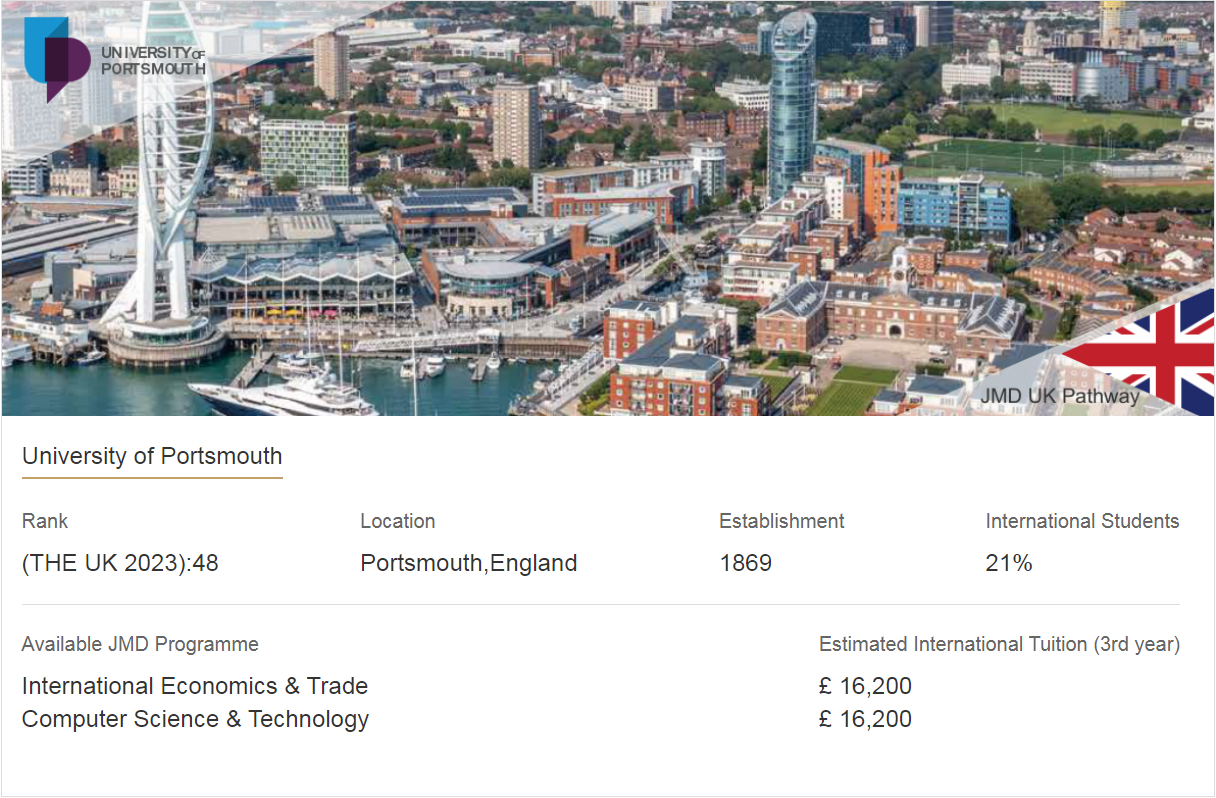Click the Rank label
1216x798 pixels.
pos(45,521)
